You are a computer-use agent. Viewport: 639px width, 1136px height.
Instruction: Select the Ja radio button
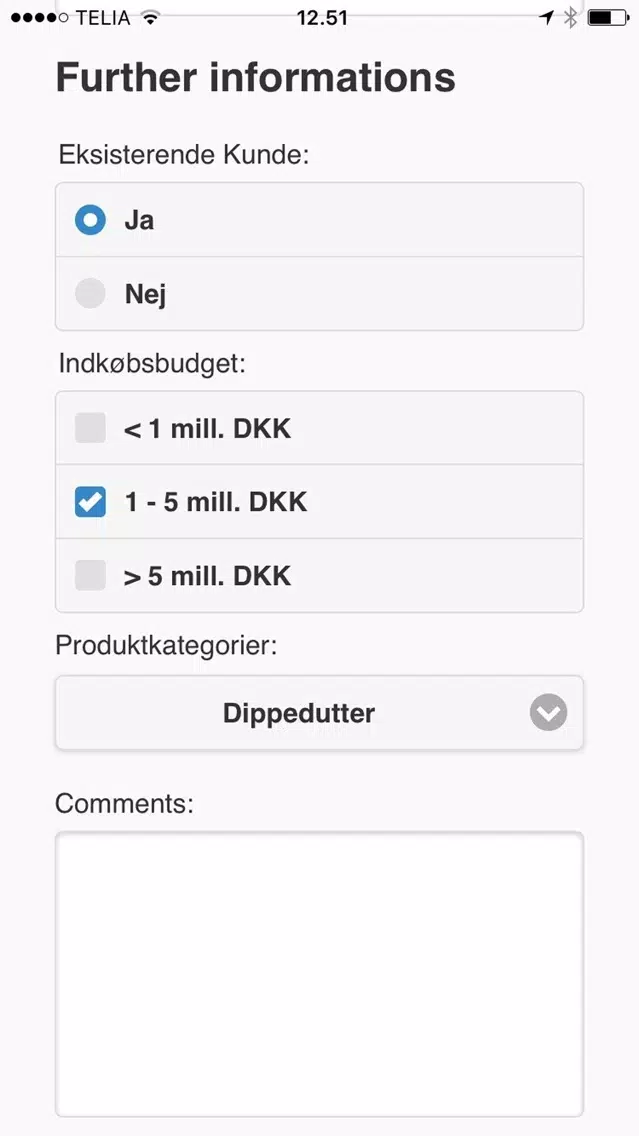(x=90, y=220)
